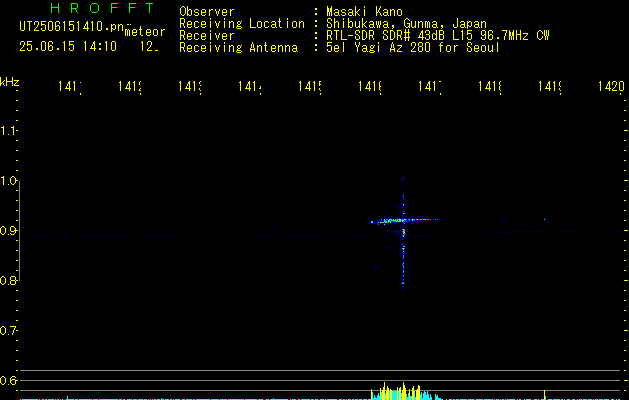Select the receiver text RTL-SDR SDR# 43dB L15 96.7MHz CW
This screenshot has height=400, width=629.
click(x=438, y=36)
